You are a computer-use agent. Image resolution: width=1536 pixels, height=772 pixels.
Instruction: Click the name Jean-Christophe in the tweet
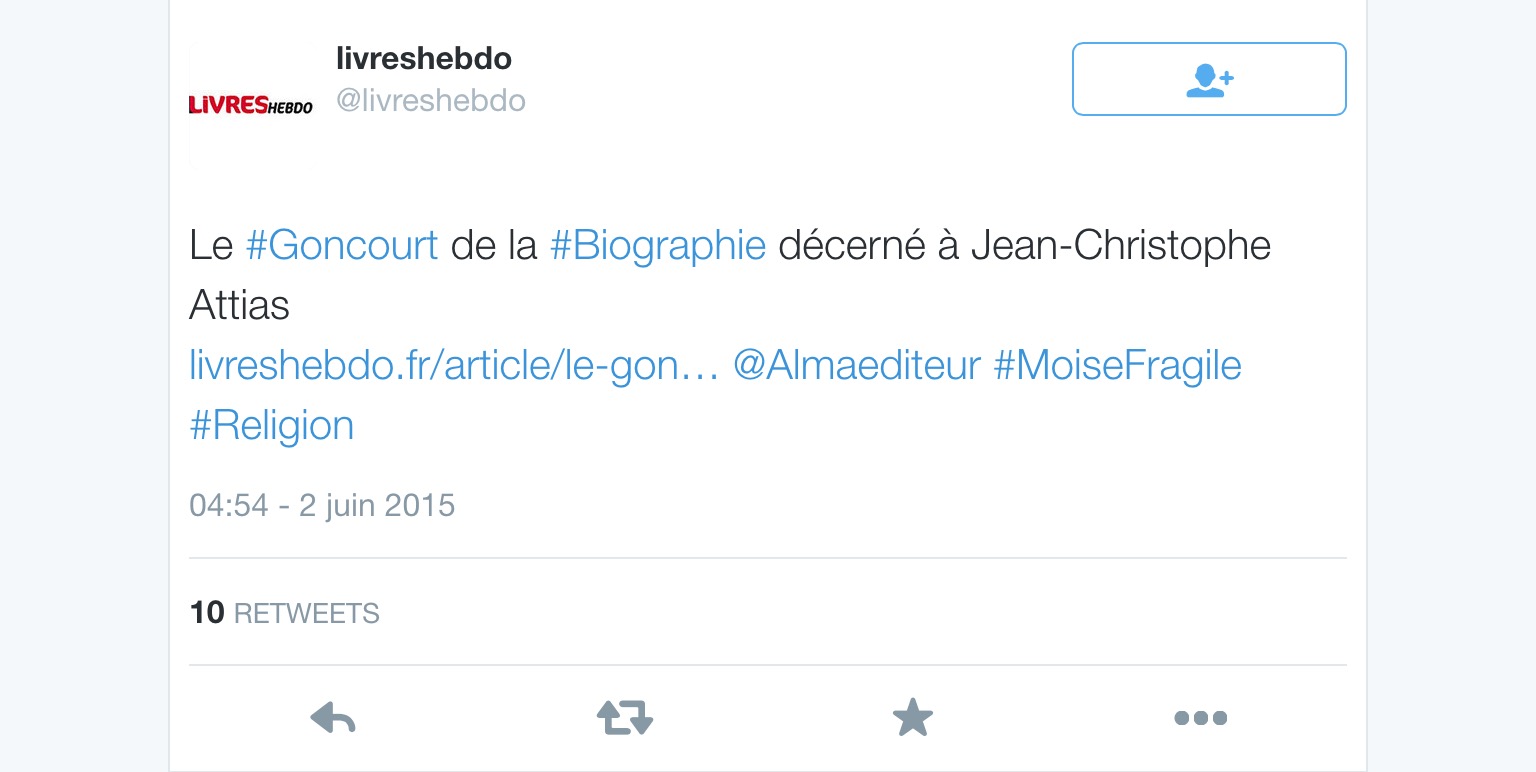click(x=1121, y=245)
